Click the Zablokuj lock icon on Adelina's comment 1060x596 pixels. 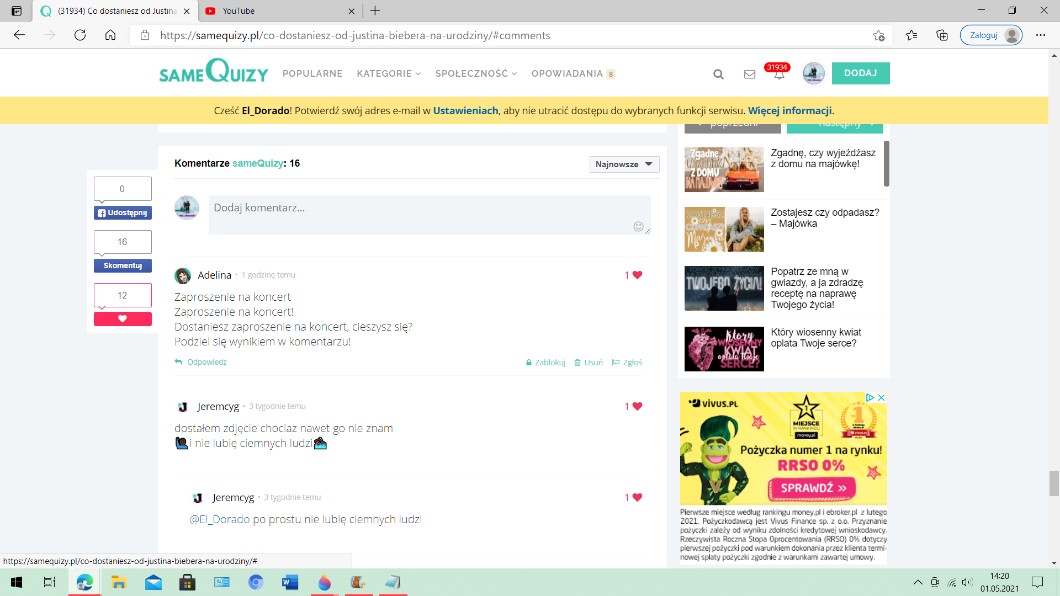tap(529, 363)
